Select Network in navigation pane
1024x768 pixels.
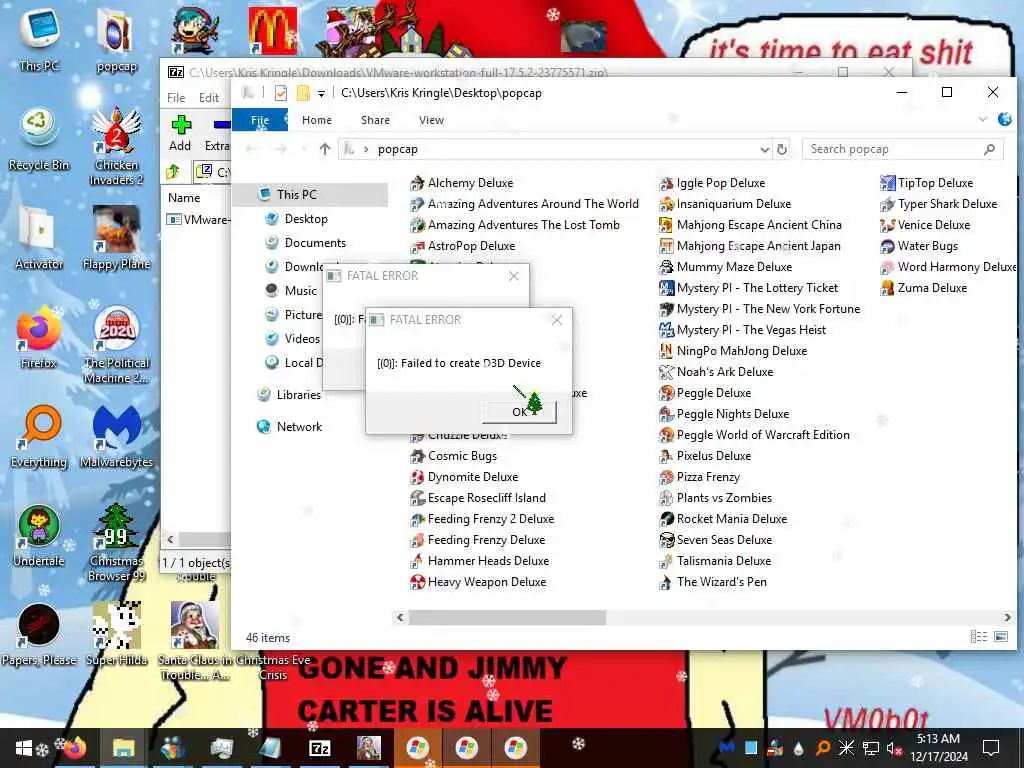pos(298,427)
